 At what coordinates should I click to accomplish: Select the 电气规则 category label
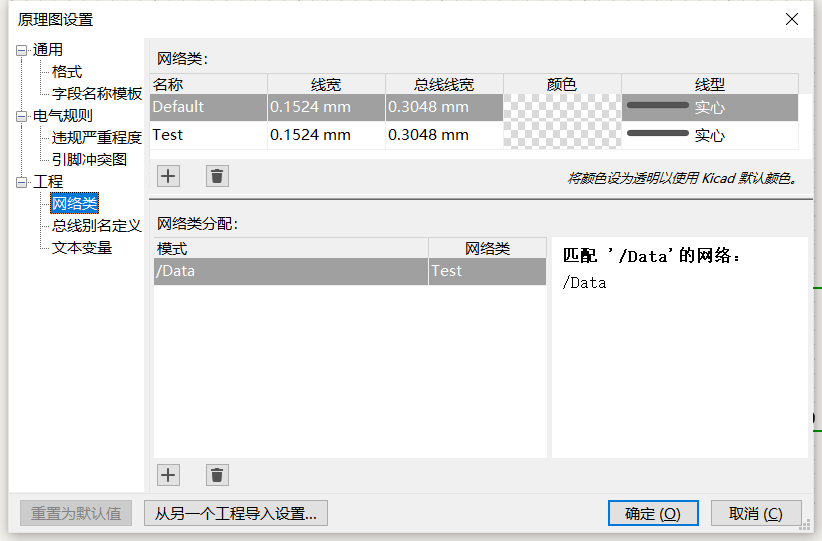pos(63,116)
